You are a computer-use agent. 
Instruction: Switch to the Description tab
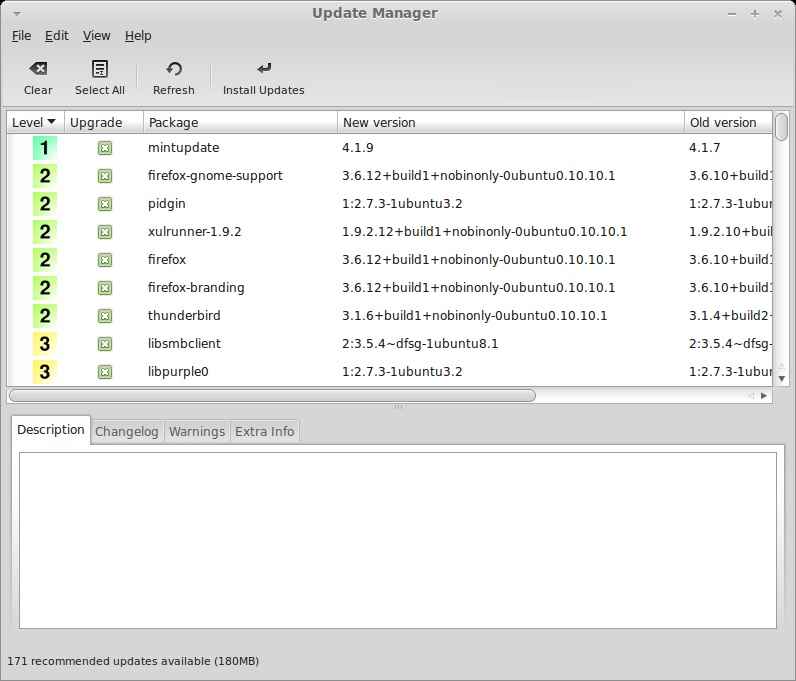[51, 430]
